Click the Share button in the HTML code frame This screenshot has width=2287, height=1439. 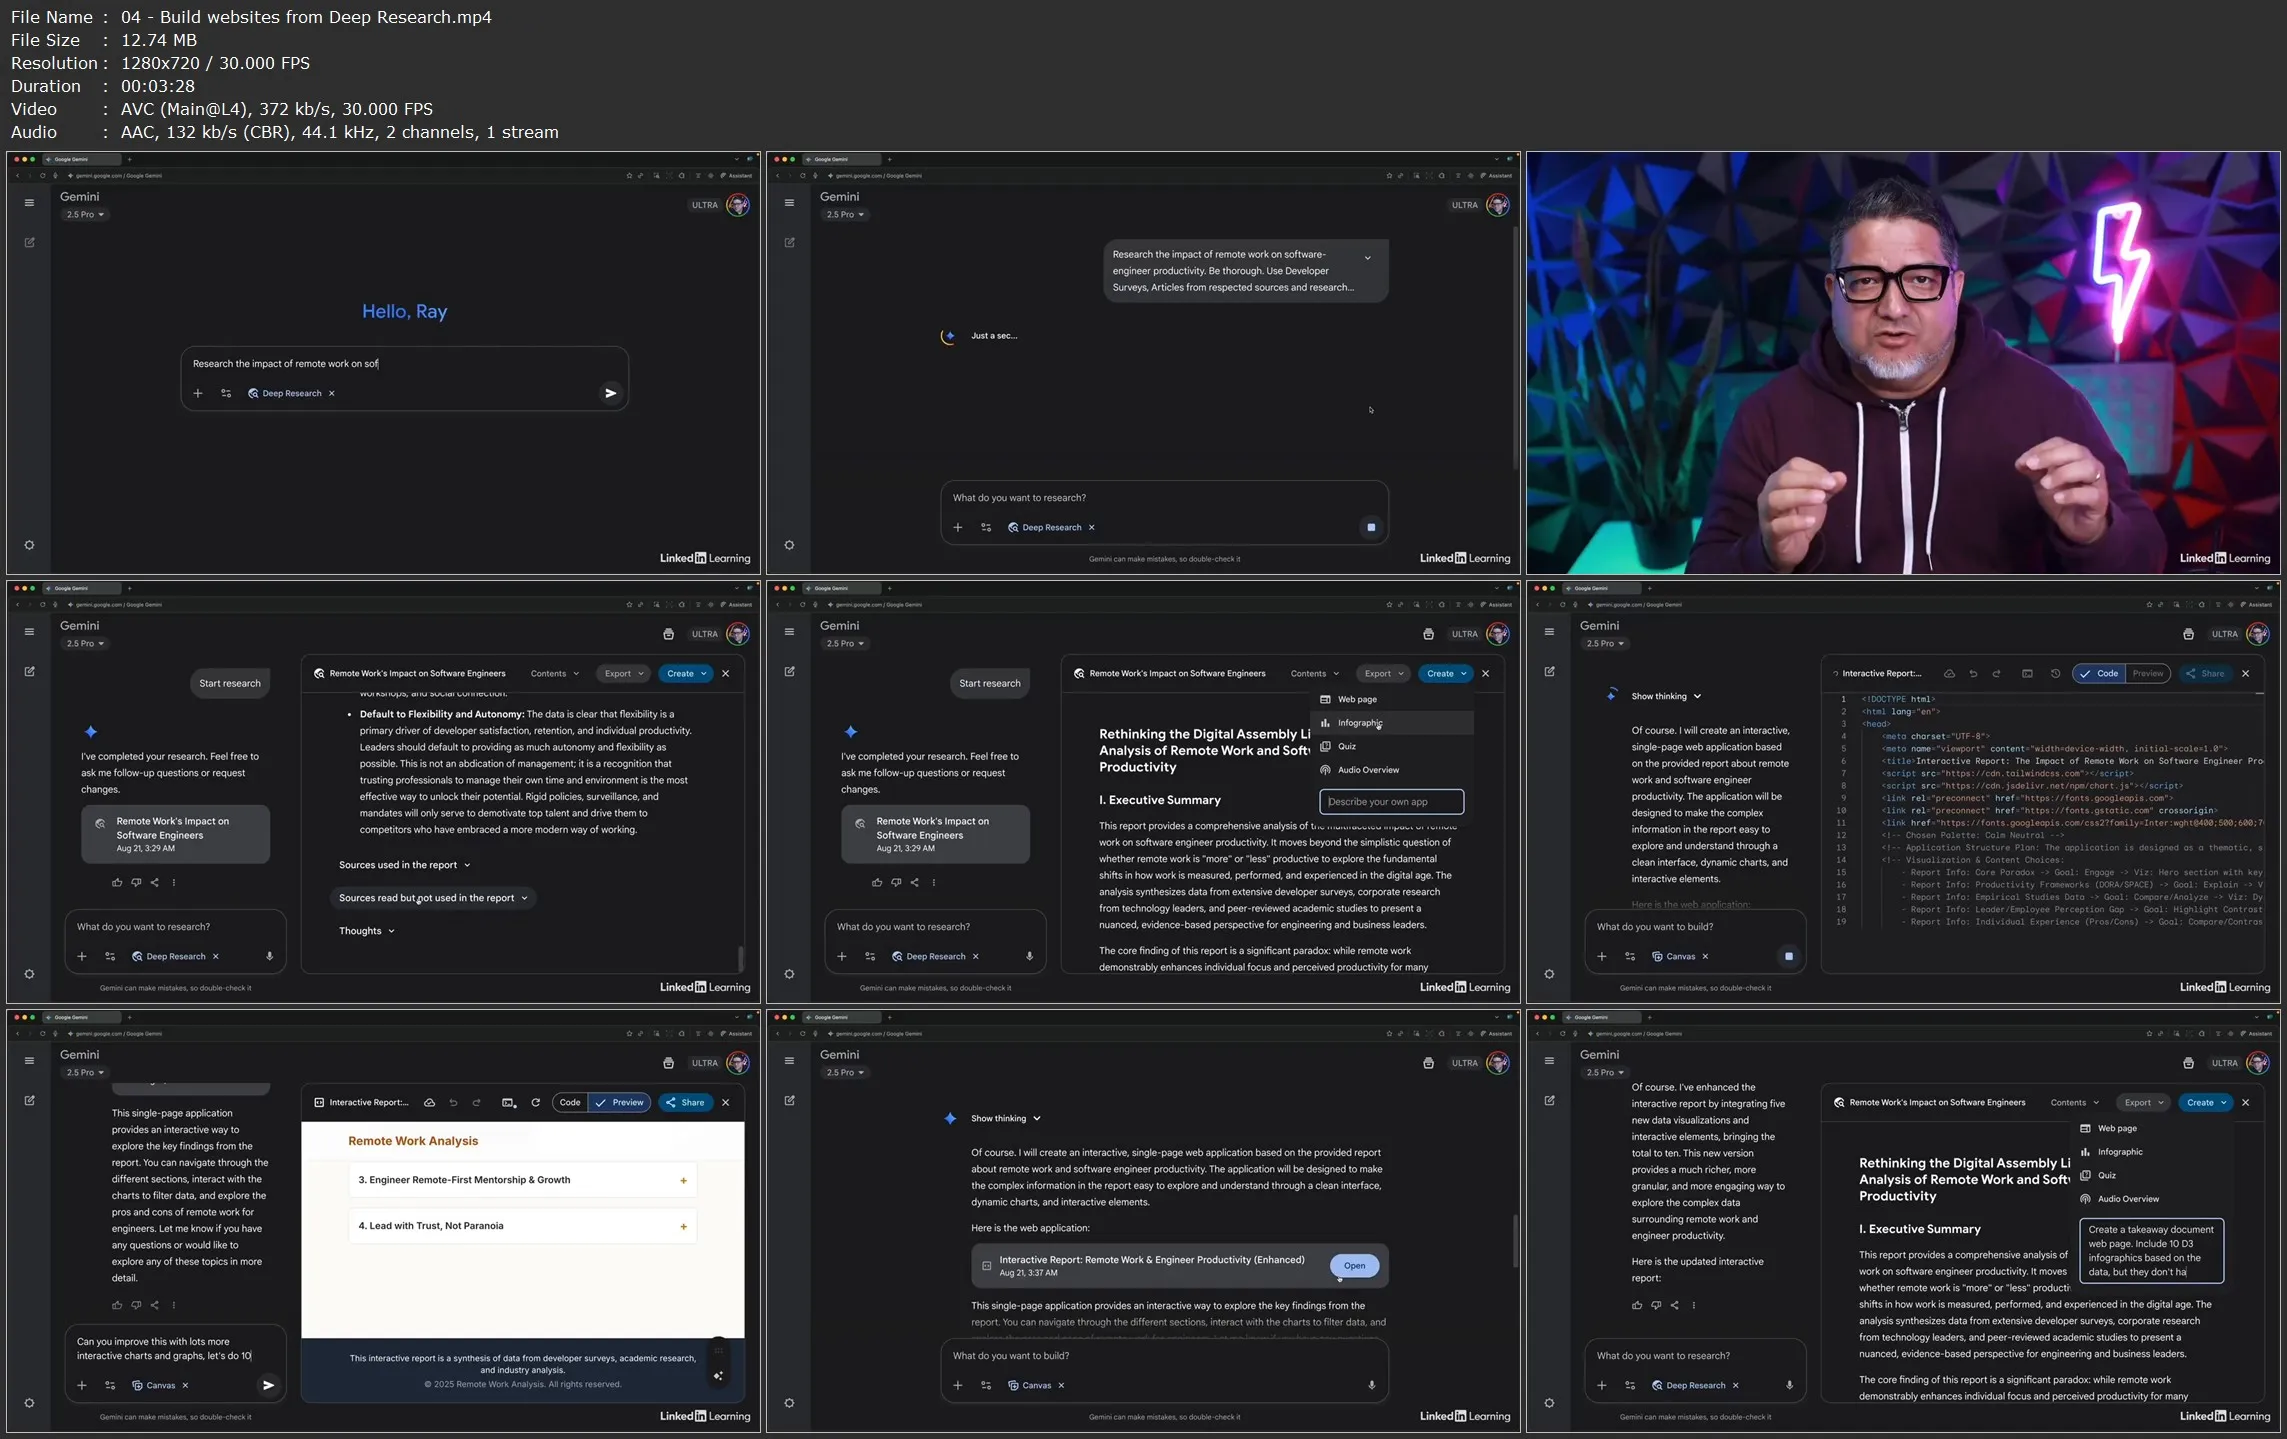(x=2204, y=673)
